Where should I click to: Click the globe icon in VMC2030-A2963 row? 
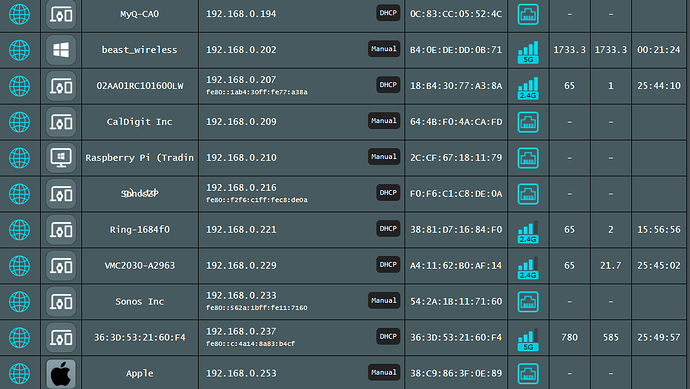(19, 266)
